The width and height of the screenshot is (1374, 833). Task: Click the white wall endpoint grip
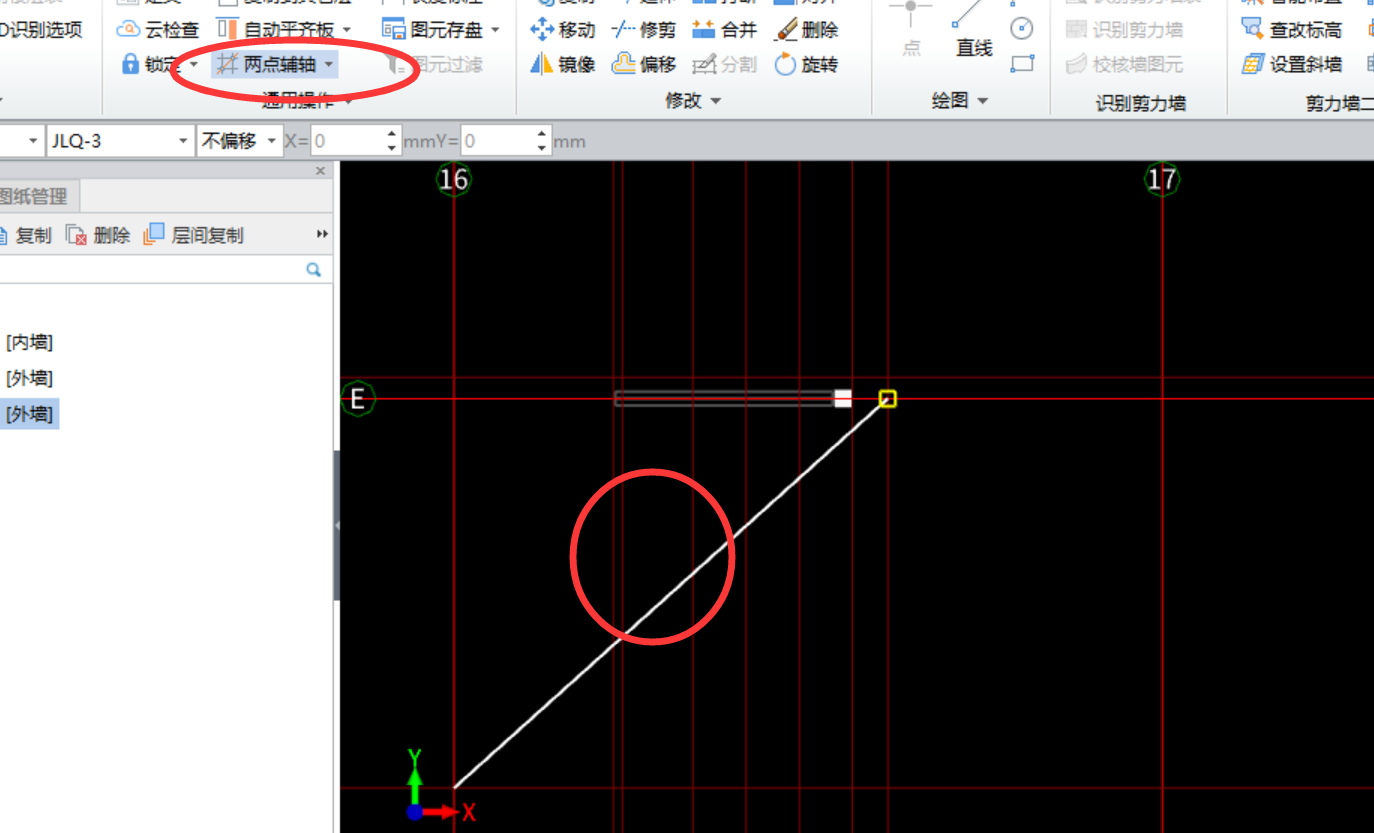[843, 399]
